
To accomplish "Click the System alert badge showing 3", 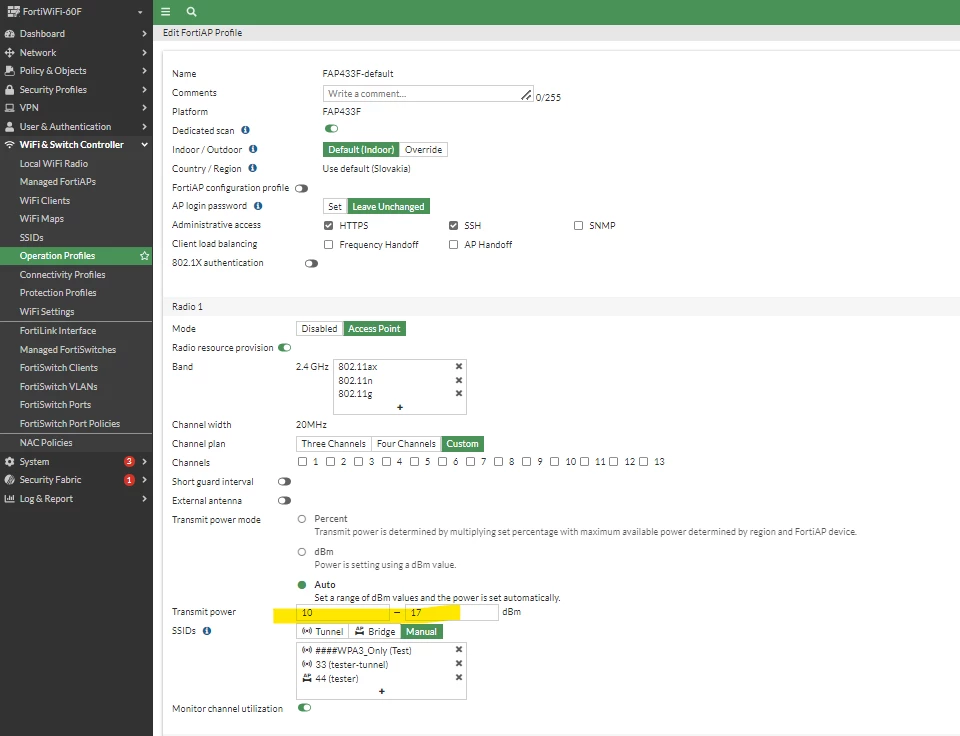I will pyautogui.click(x=129, y=461).
